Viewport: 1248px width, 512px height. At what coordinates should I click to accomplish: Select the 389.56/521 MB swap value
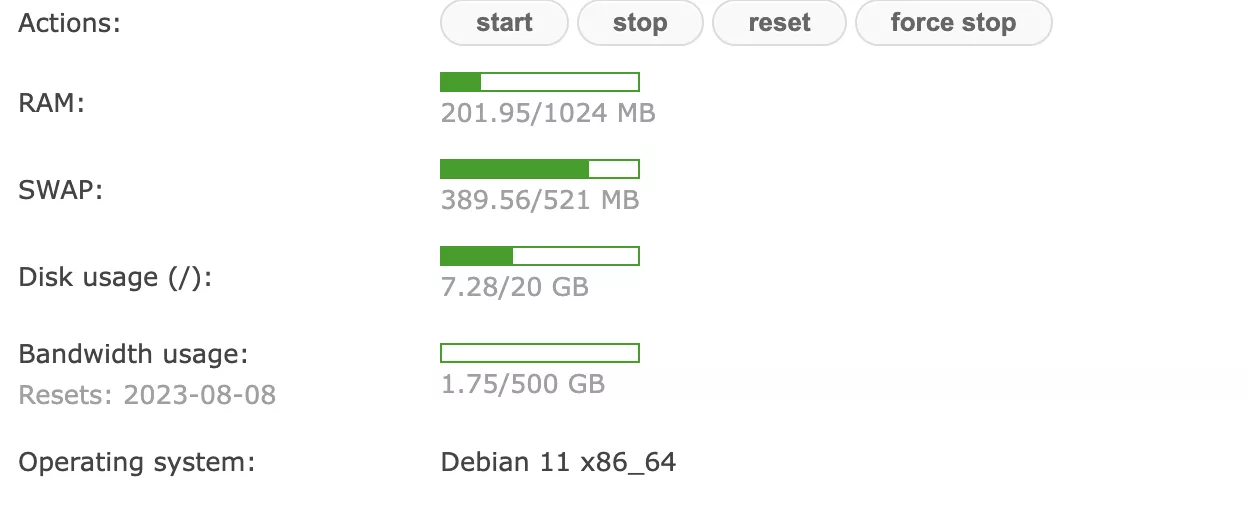(540, 200)
